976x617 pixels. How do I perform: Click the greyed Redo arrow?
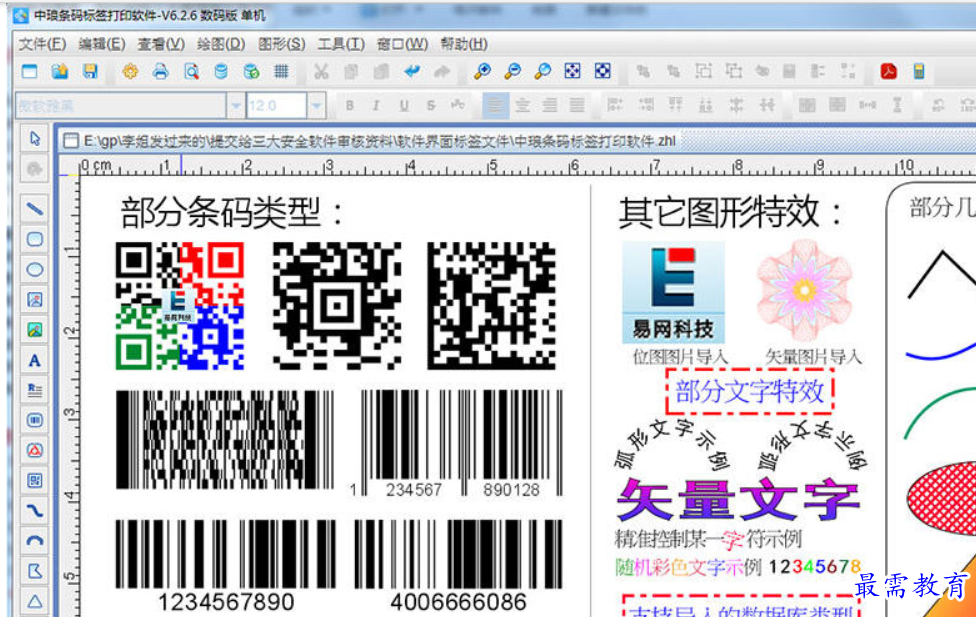click(x=442, y=72)
